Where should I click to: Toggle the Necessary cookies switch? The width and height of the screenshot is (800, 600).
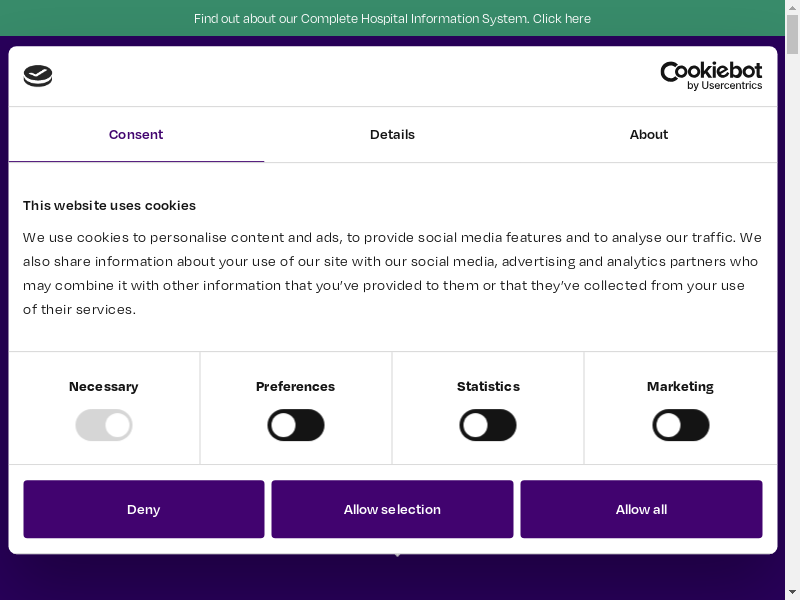(104, 425)
